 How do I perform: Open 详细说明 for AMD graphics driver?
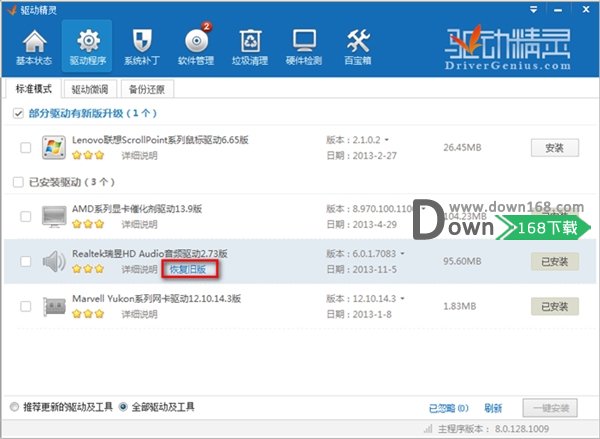[139, 224]
